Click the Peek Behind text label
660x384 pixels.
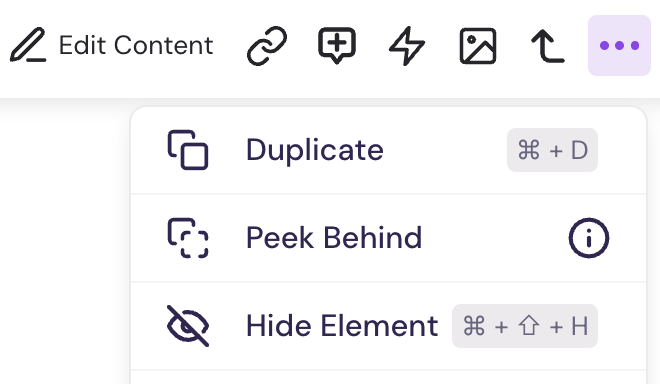[x=334, y=238]
